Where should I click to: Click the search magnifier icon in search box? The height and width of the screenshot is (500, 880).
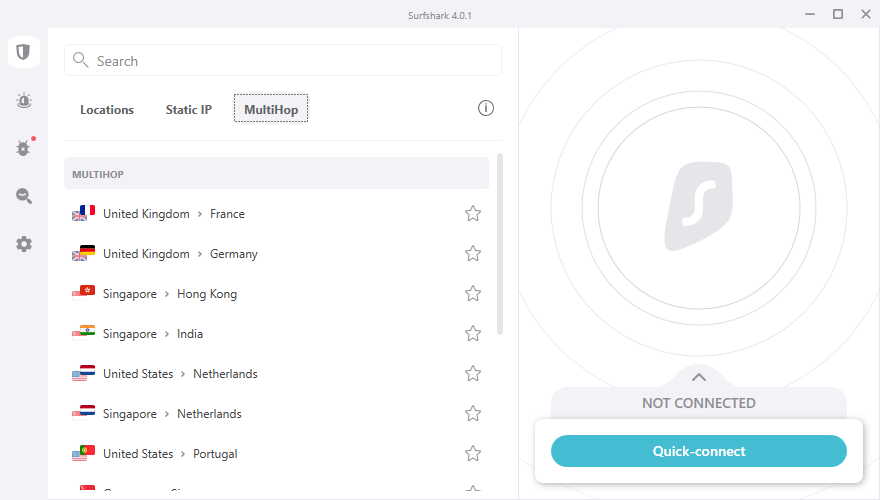click(x=81, y=61)
